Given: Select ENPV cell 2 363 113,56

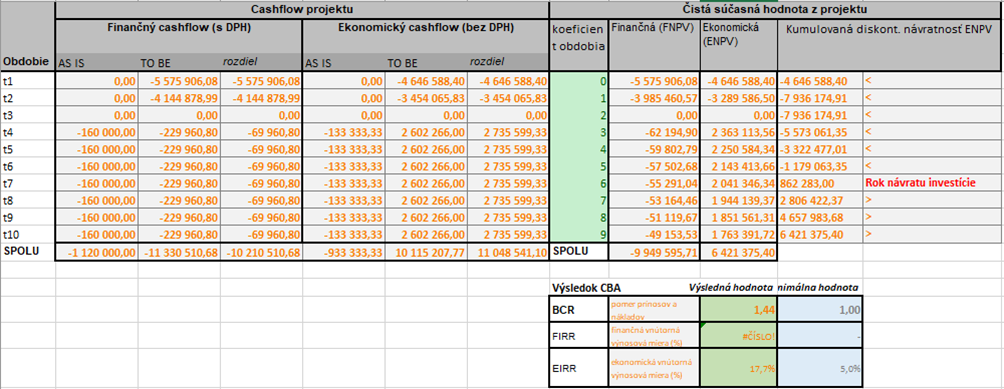Looking at the screenshot, I should pos(738,132).
